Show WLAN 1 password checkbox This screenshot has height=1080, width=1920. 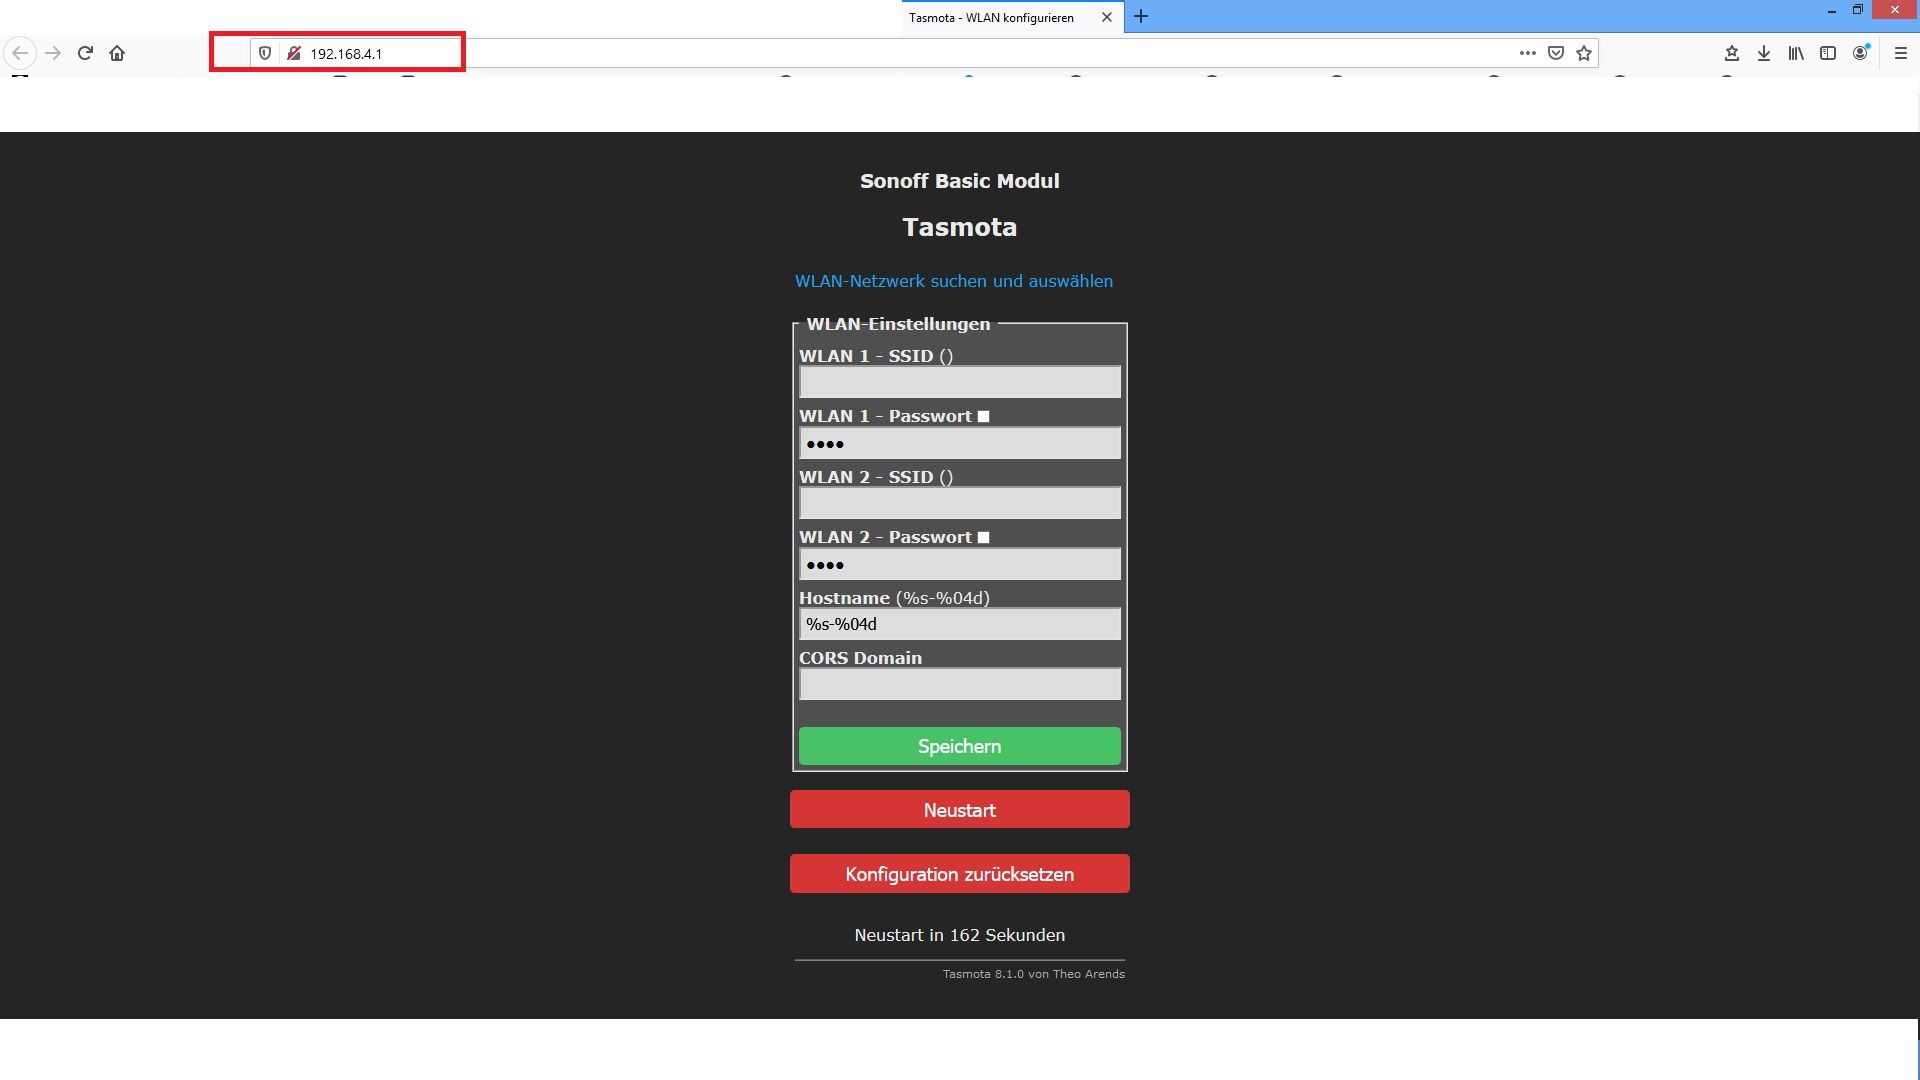pyautogui.click(x=984, y=417)
